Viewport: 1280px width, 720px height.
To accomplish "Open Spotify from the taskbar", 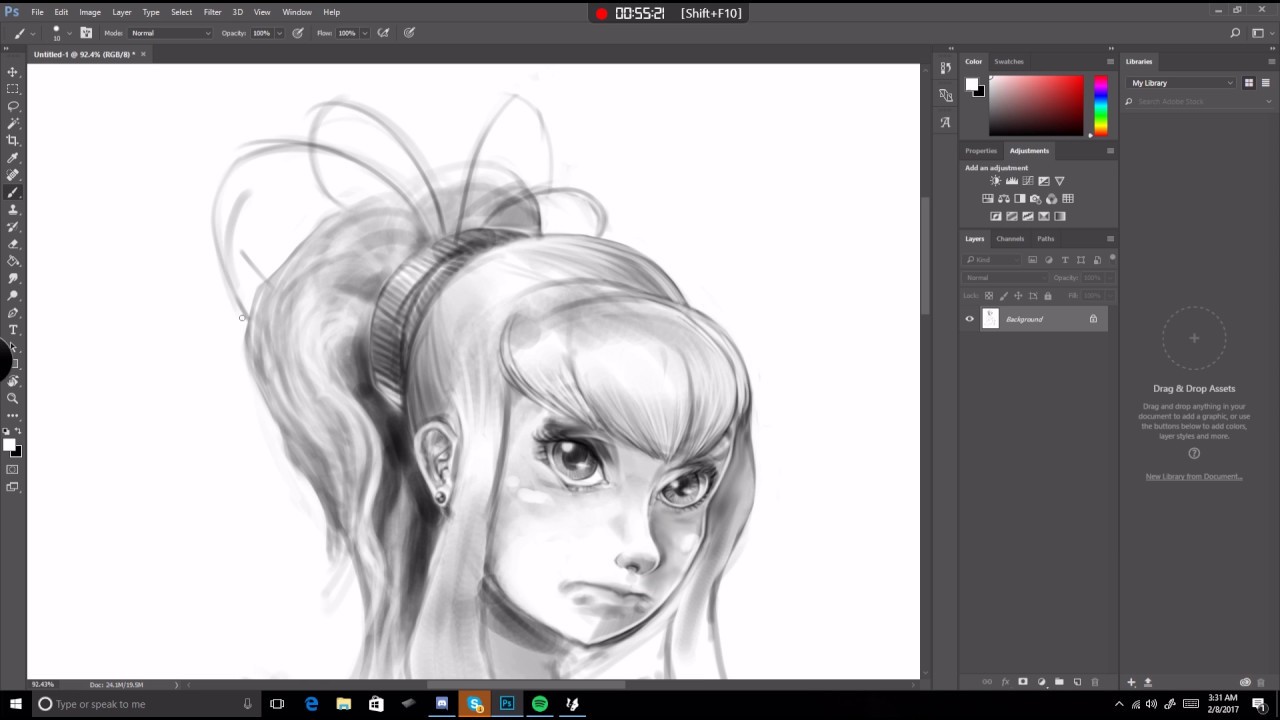I will (x=540, y=704).
